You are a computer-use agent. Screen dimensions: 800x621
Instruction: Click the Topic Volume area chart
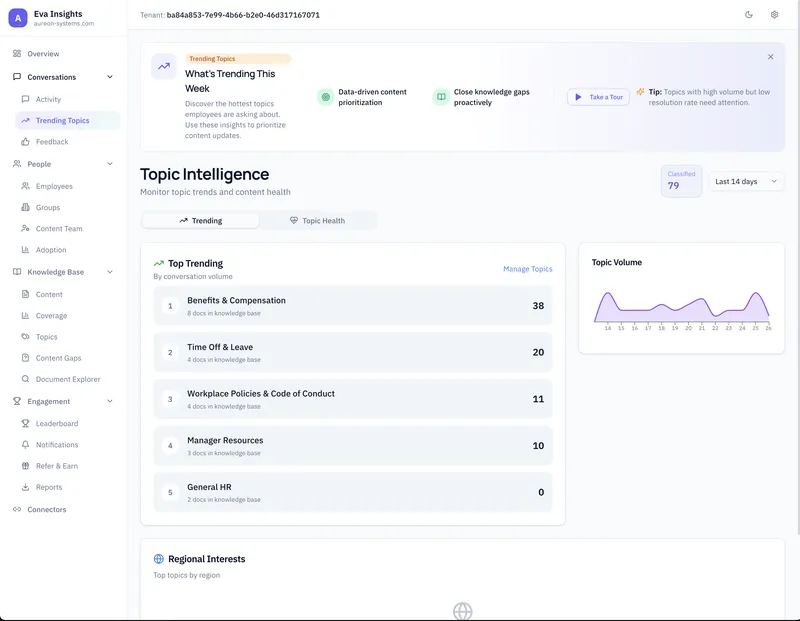click(x=682, y=310)
